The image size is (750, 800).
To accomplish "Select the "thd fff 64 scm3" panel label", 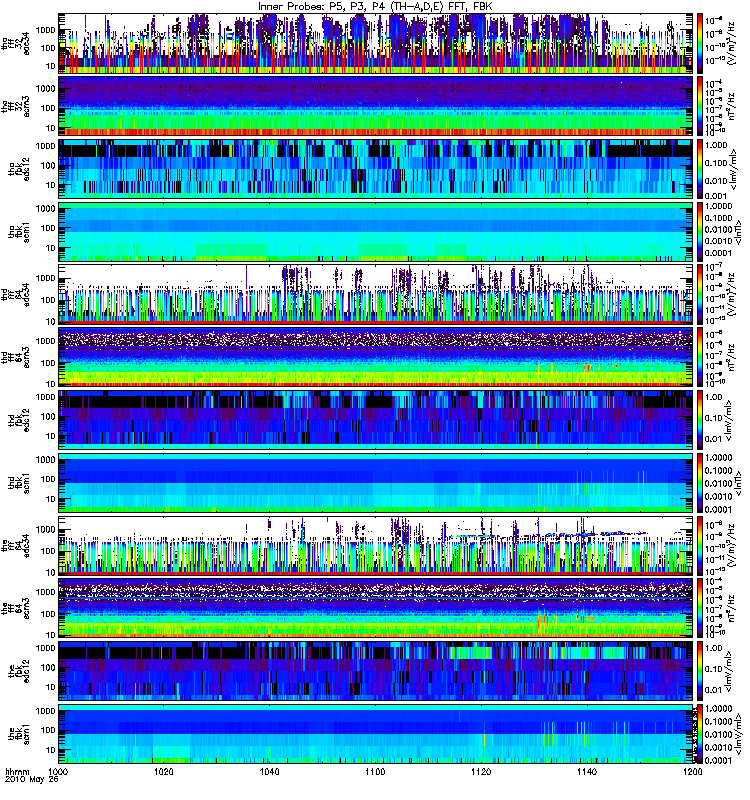I will [x=15, y=357].
